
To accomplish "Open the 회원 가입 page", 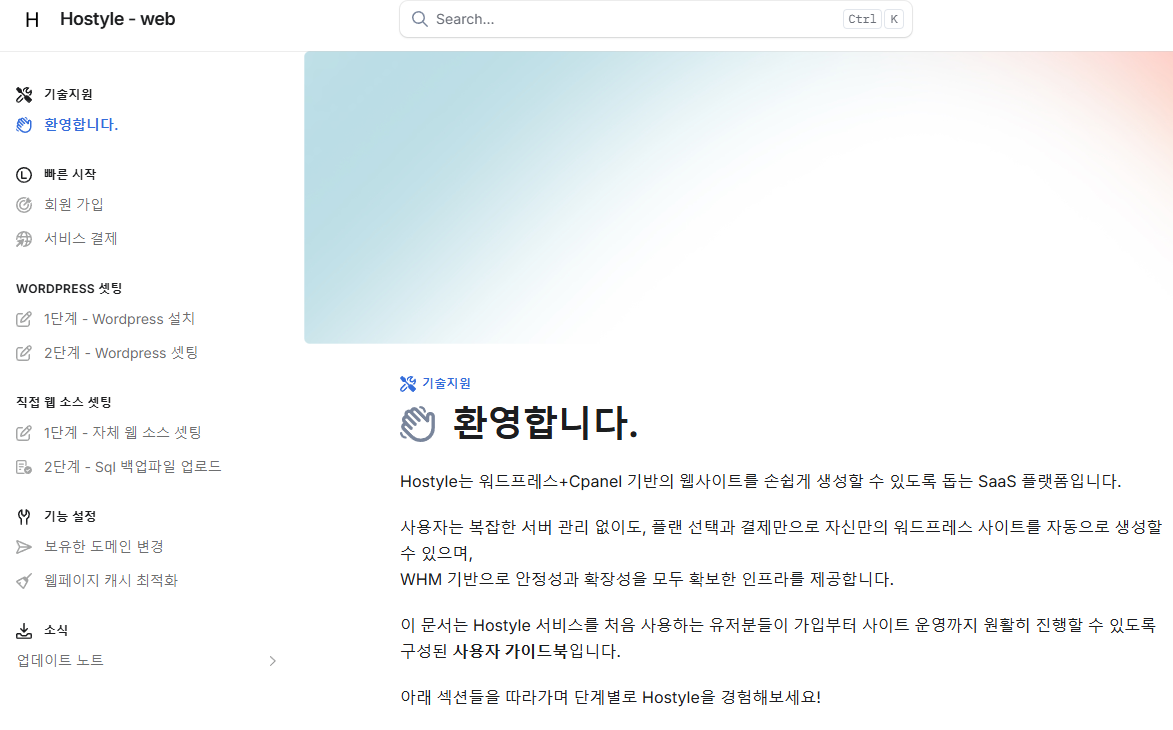I will [73, 204].
